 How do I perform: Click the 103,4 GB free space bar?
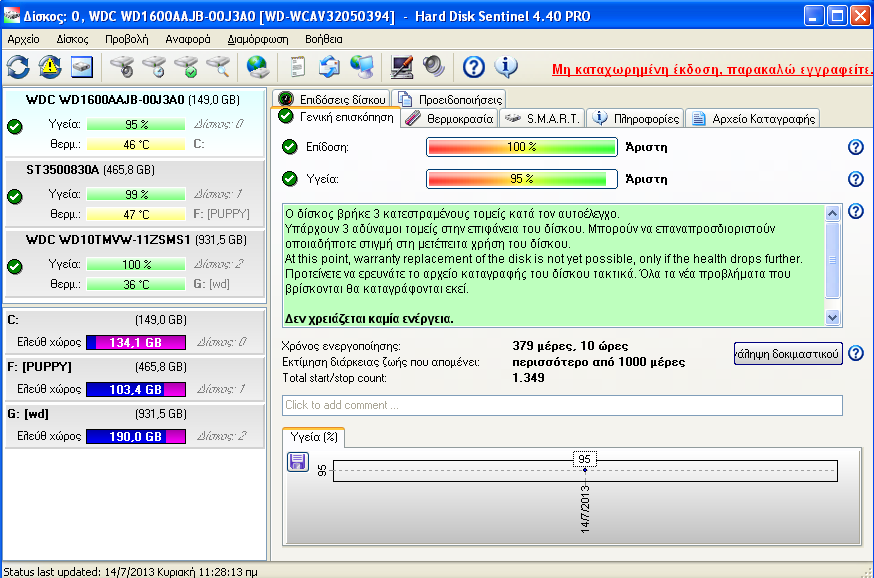pyautogui.click(x=136, y=389)
